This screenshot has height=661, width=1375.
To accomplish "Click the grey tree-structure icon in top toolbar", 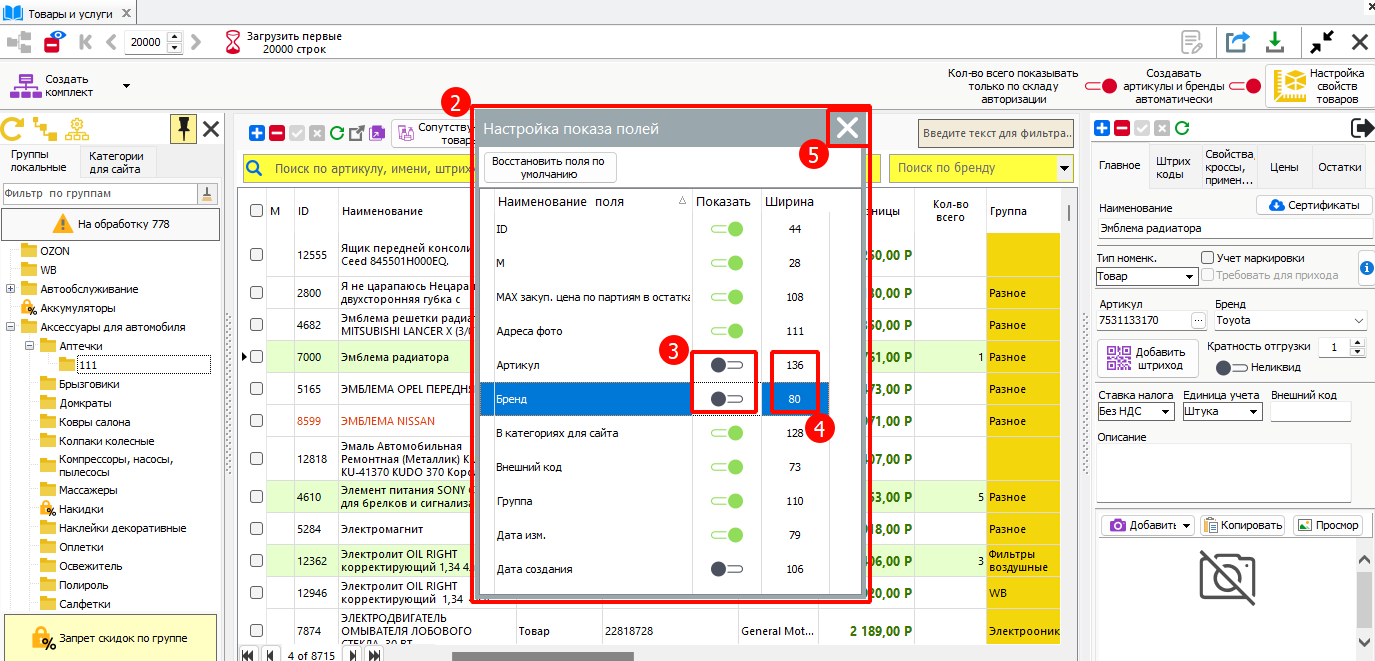I will (x=19, y=42).
